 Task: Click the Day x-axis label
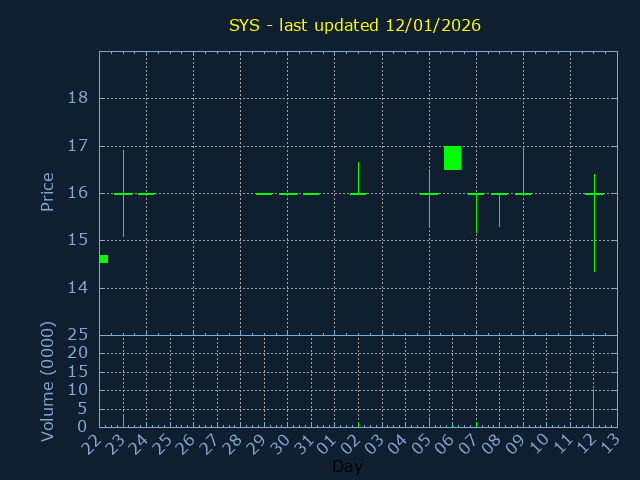[x=347, y=467]
